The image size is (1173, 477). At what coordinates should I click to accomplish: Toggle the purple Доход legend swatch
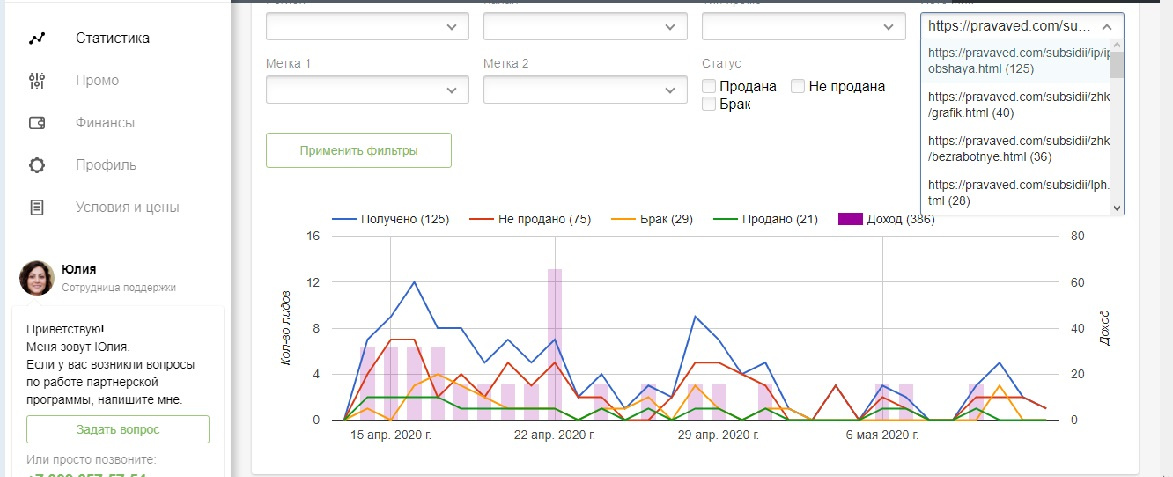(849, 218)
